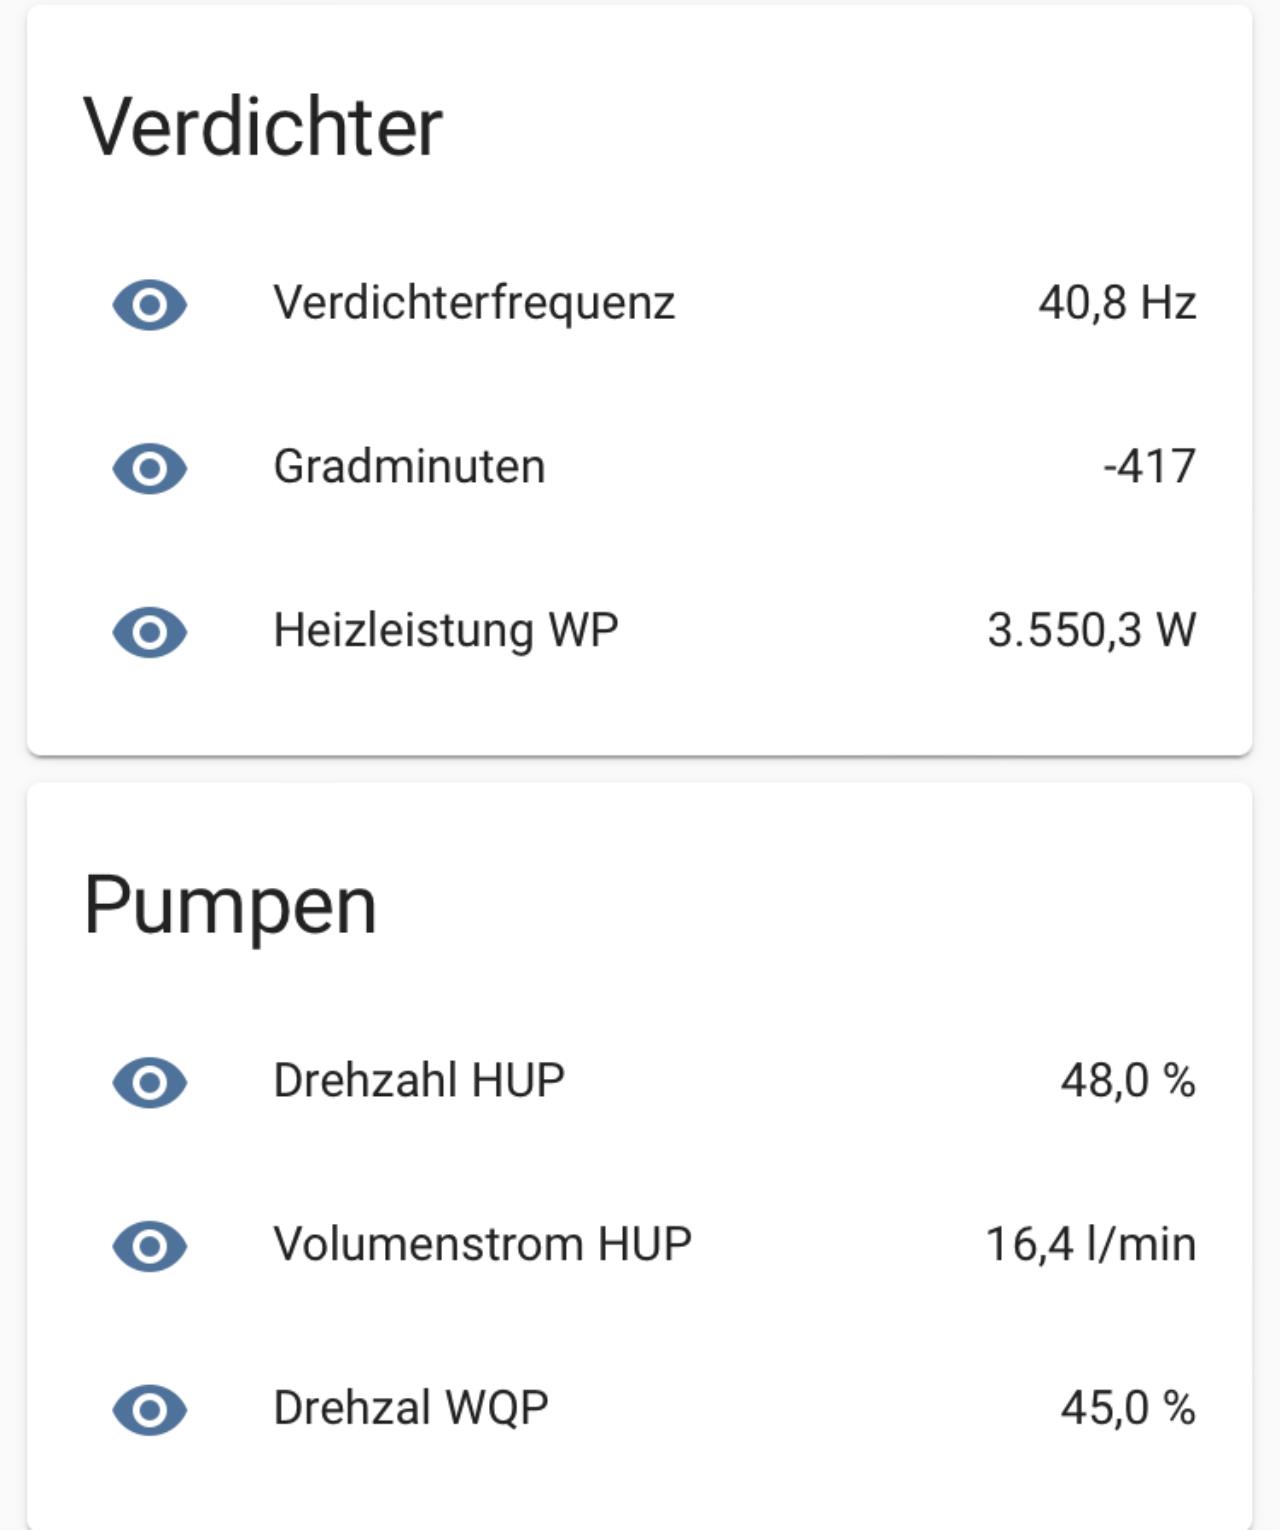The image size is (1280, 1530).
Task: Tap the 45,0 % WQP speed value
Action: pos(1128,1409)
